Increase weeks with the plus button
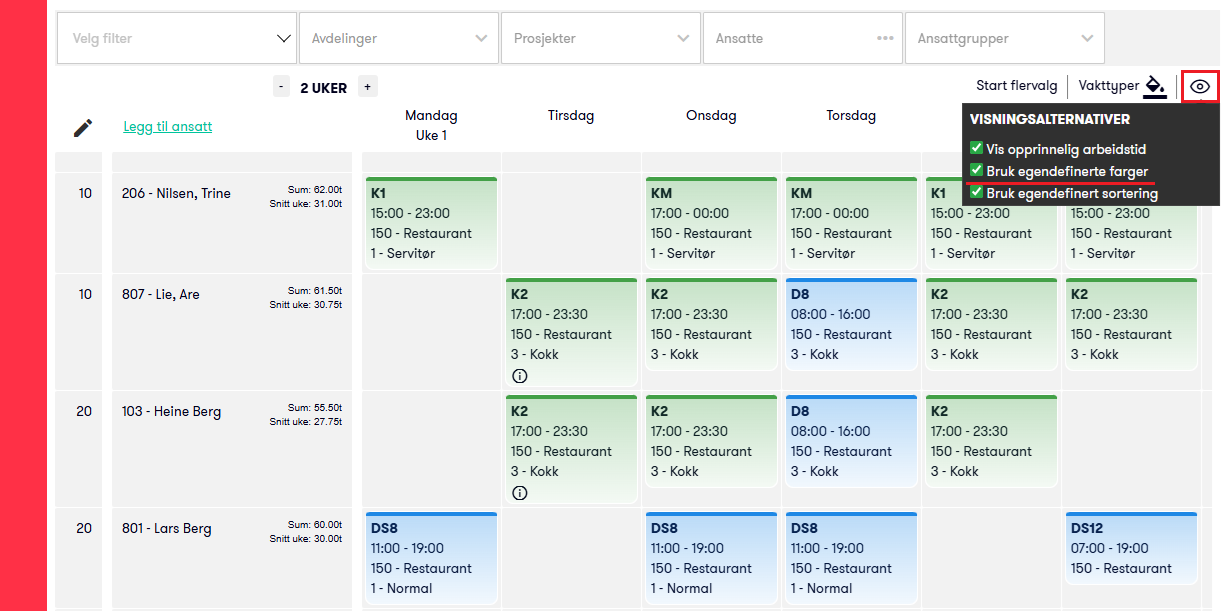 coord(367,87)
